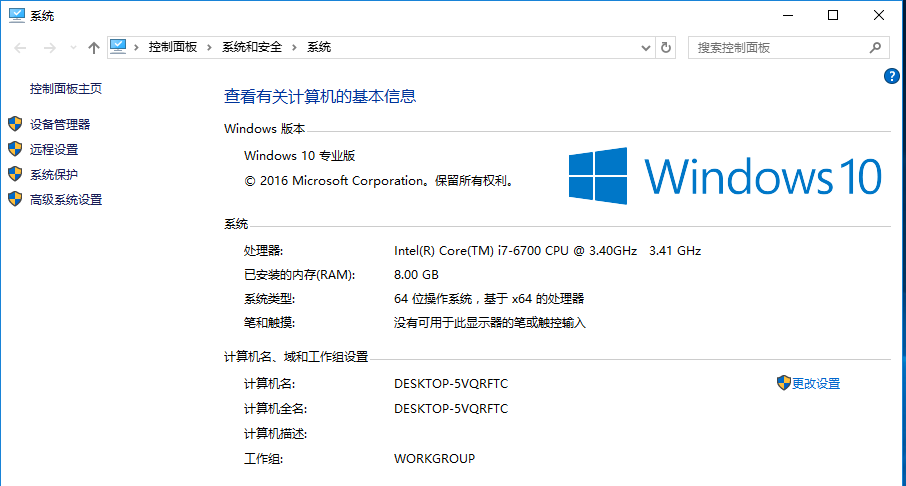The height and width of the screenshot is (486, 906).
Task: Click the Windows 10 logo image
Action: click(x=725, y=176)
